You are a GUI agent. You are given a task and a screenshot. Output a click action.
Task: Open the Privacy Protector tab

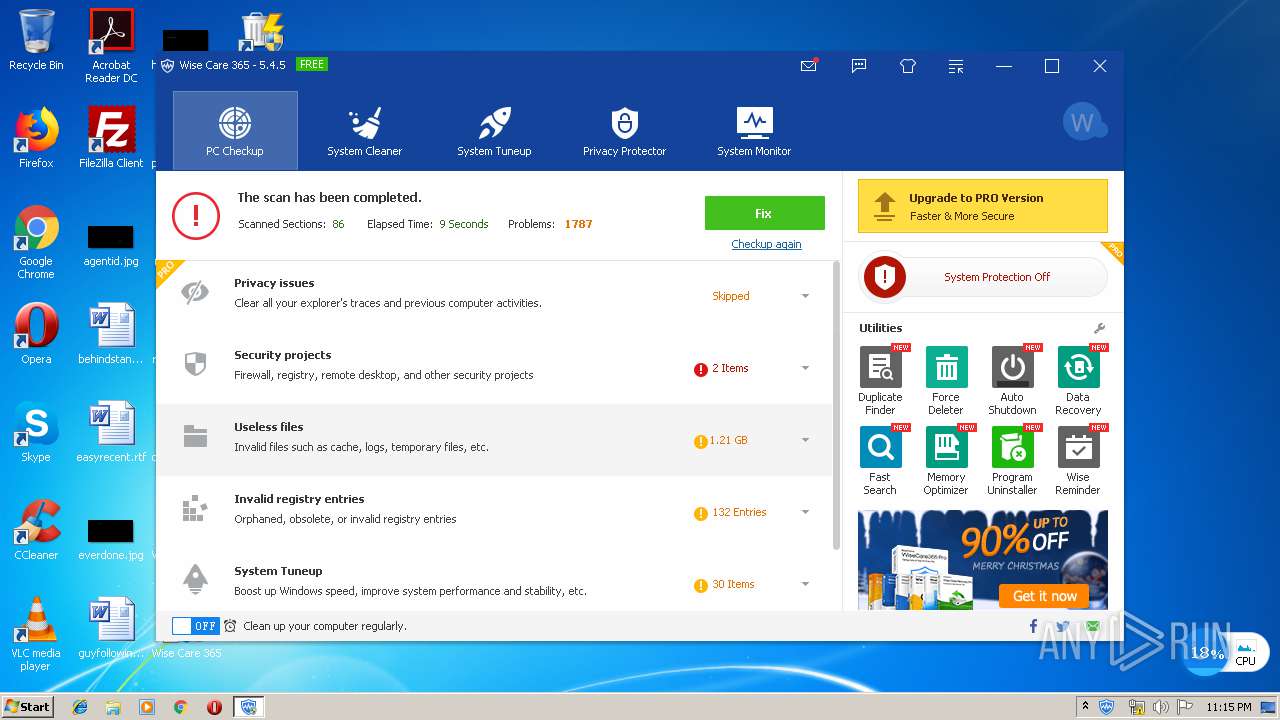click(x=625, y=130)
